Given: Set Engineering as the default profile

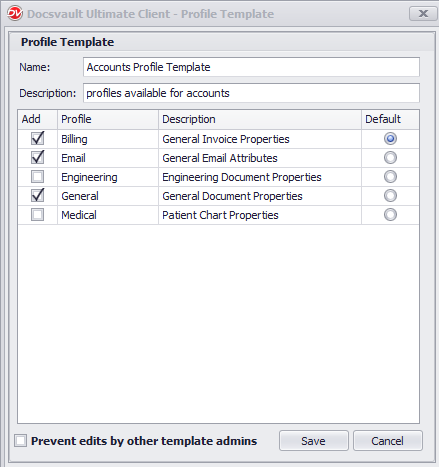Looking at the screenshot, I should 390,177.
